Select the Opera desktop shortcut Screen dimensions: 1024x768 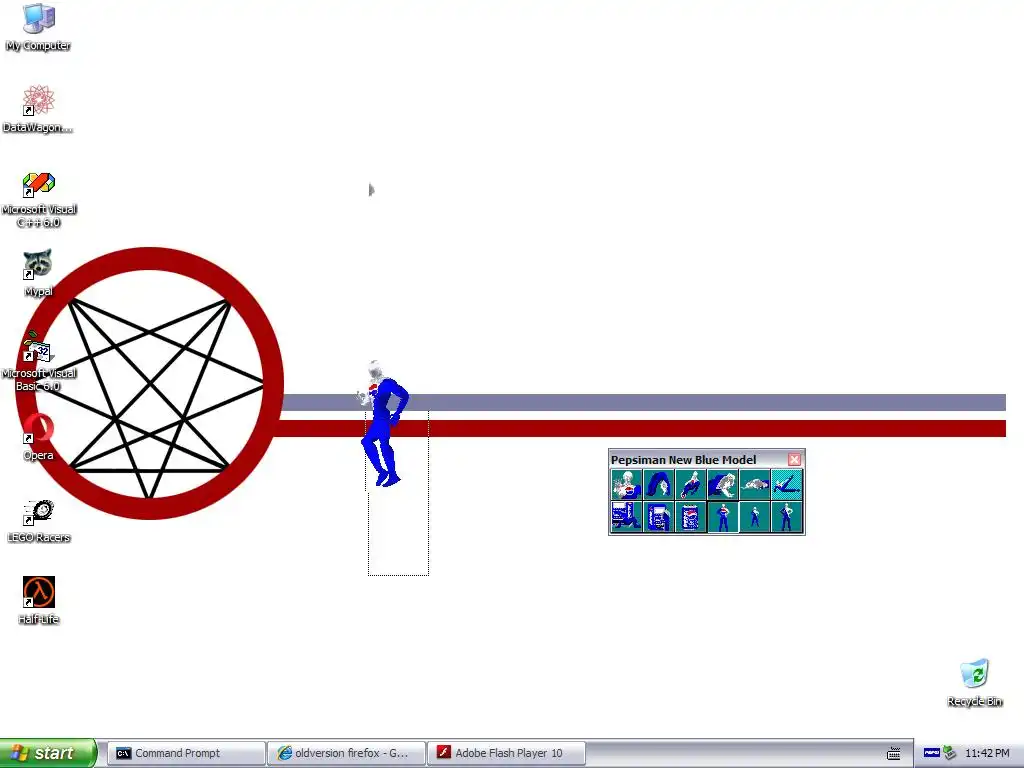point(38,437)
